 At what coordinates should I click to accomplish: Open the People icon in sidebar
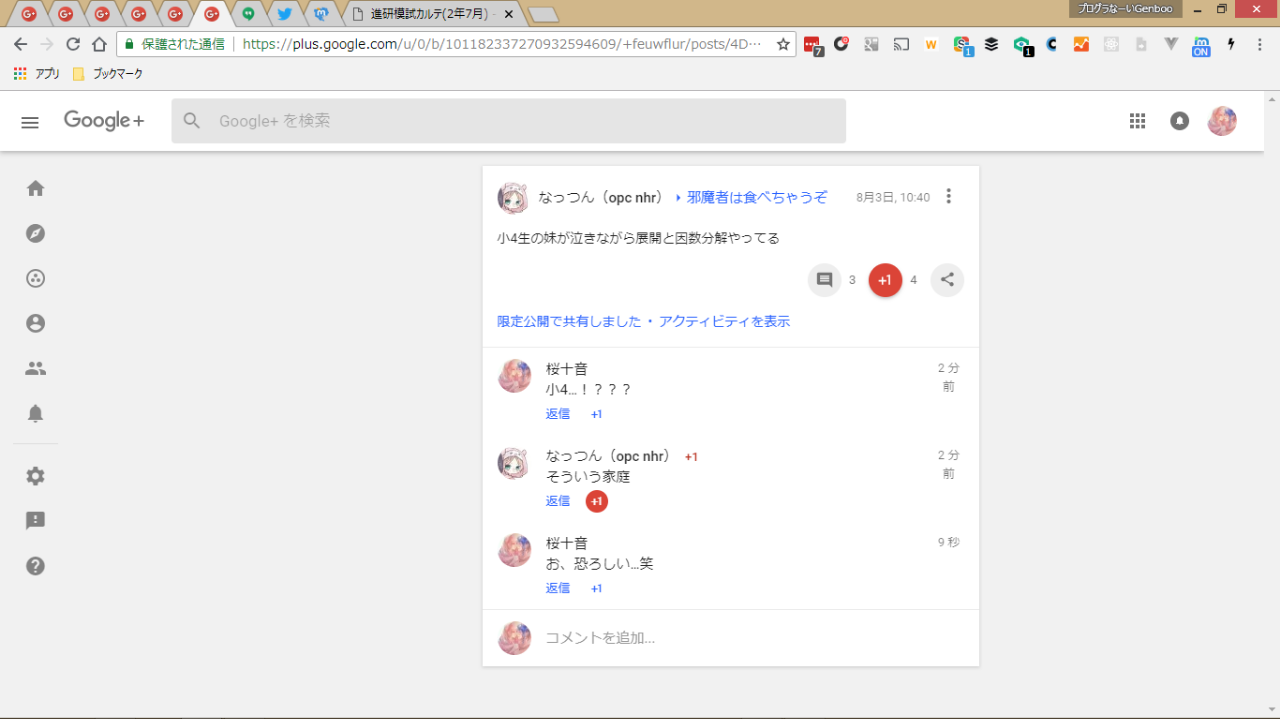coord(36,369)
